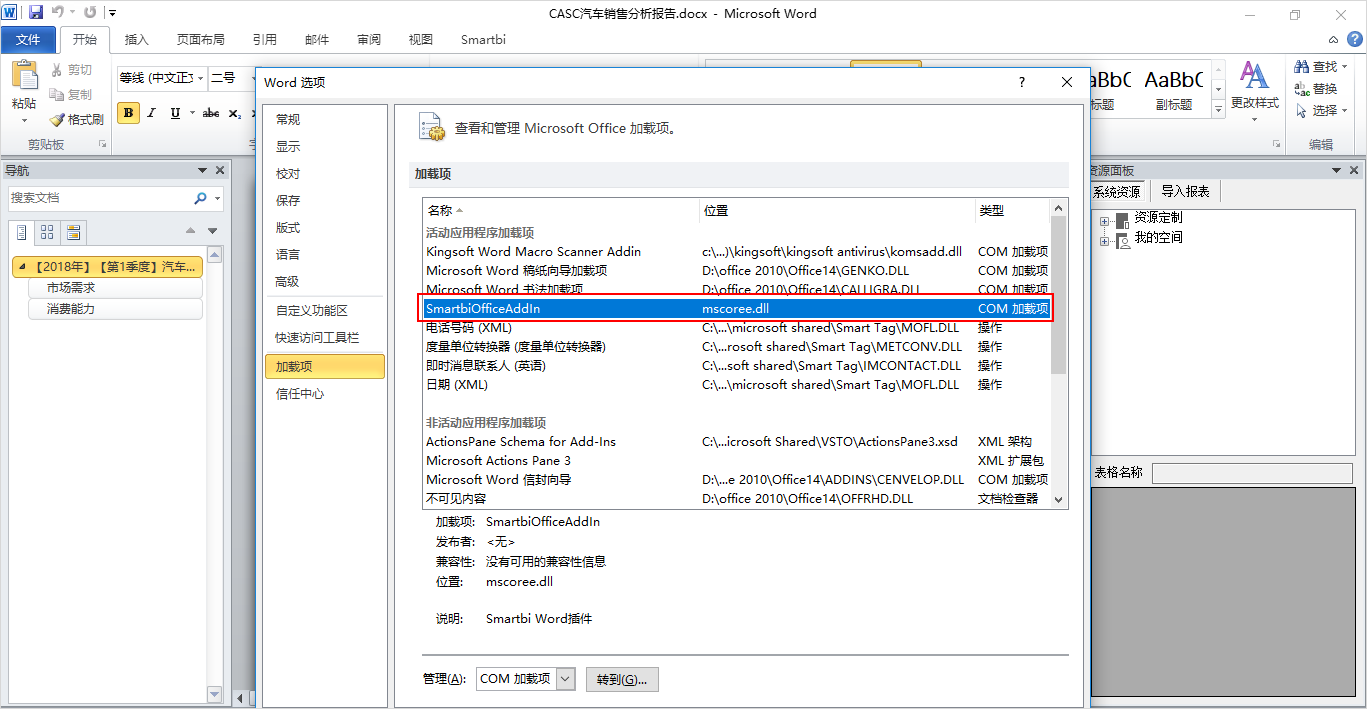Select the Format Painter (格式刷) brush
Image resolution: width=1367 pixels, height=709 pixels.
[x=57, y=119]
